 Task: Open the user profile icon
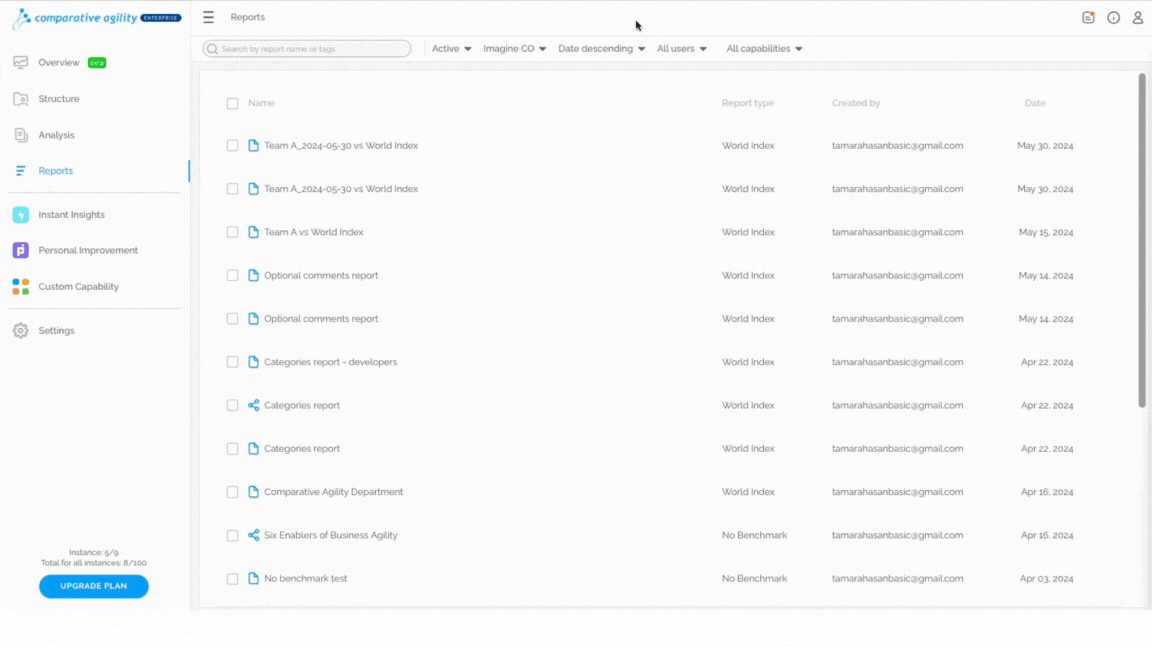click(1137, 18)
